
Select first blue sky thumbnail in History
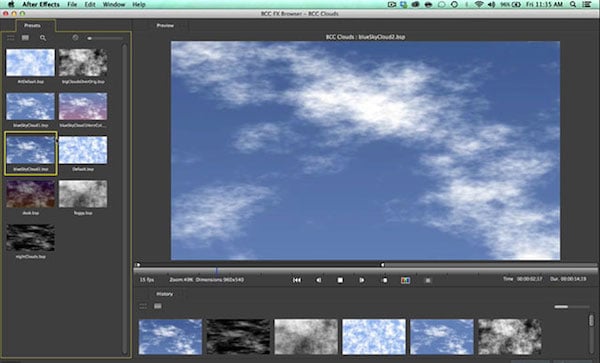point(170,337)
